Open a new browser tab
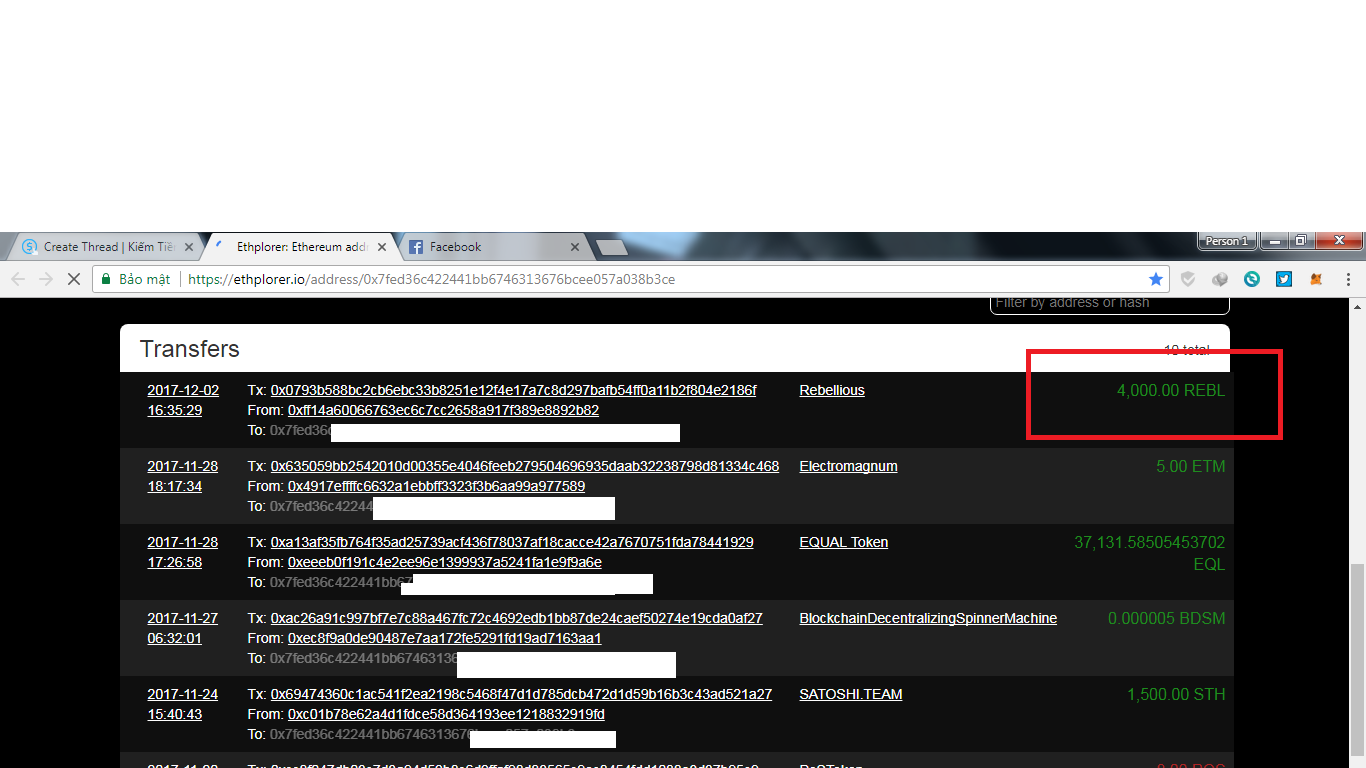1366x768 pixels. point(611,247)
